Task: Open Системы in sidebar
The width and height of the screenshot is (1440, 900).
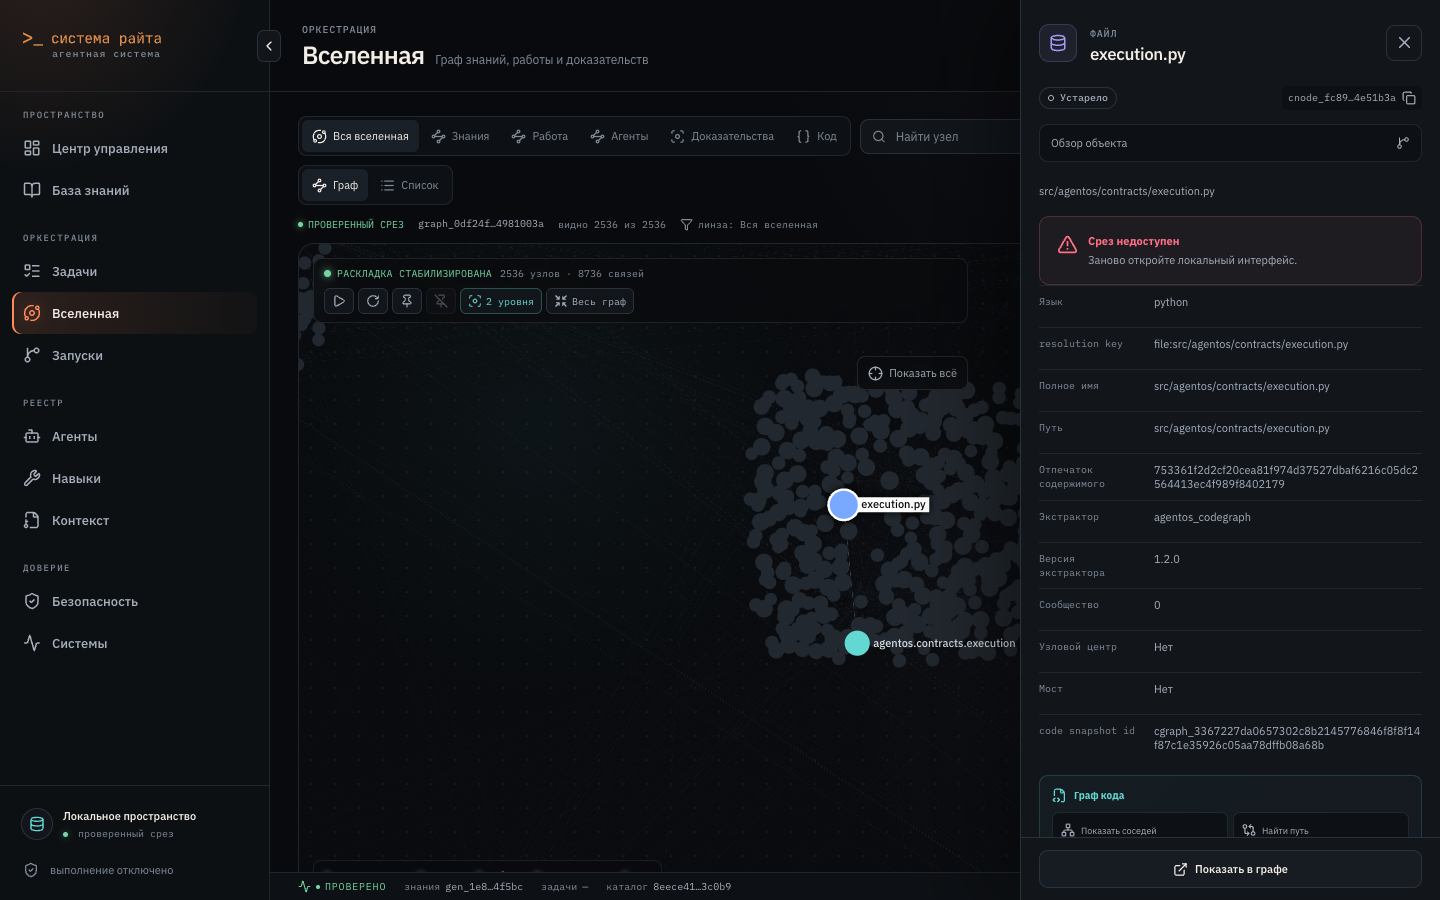Action: pyautogui.click(x=135, y=643)
